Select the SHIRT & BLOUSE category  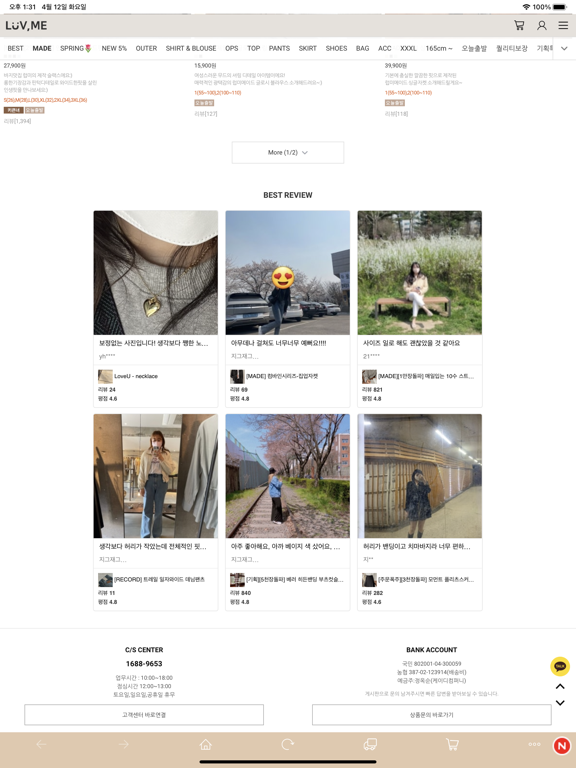[191, 48]
